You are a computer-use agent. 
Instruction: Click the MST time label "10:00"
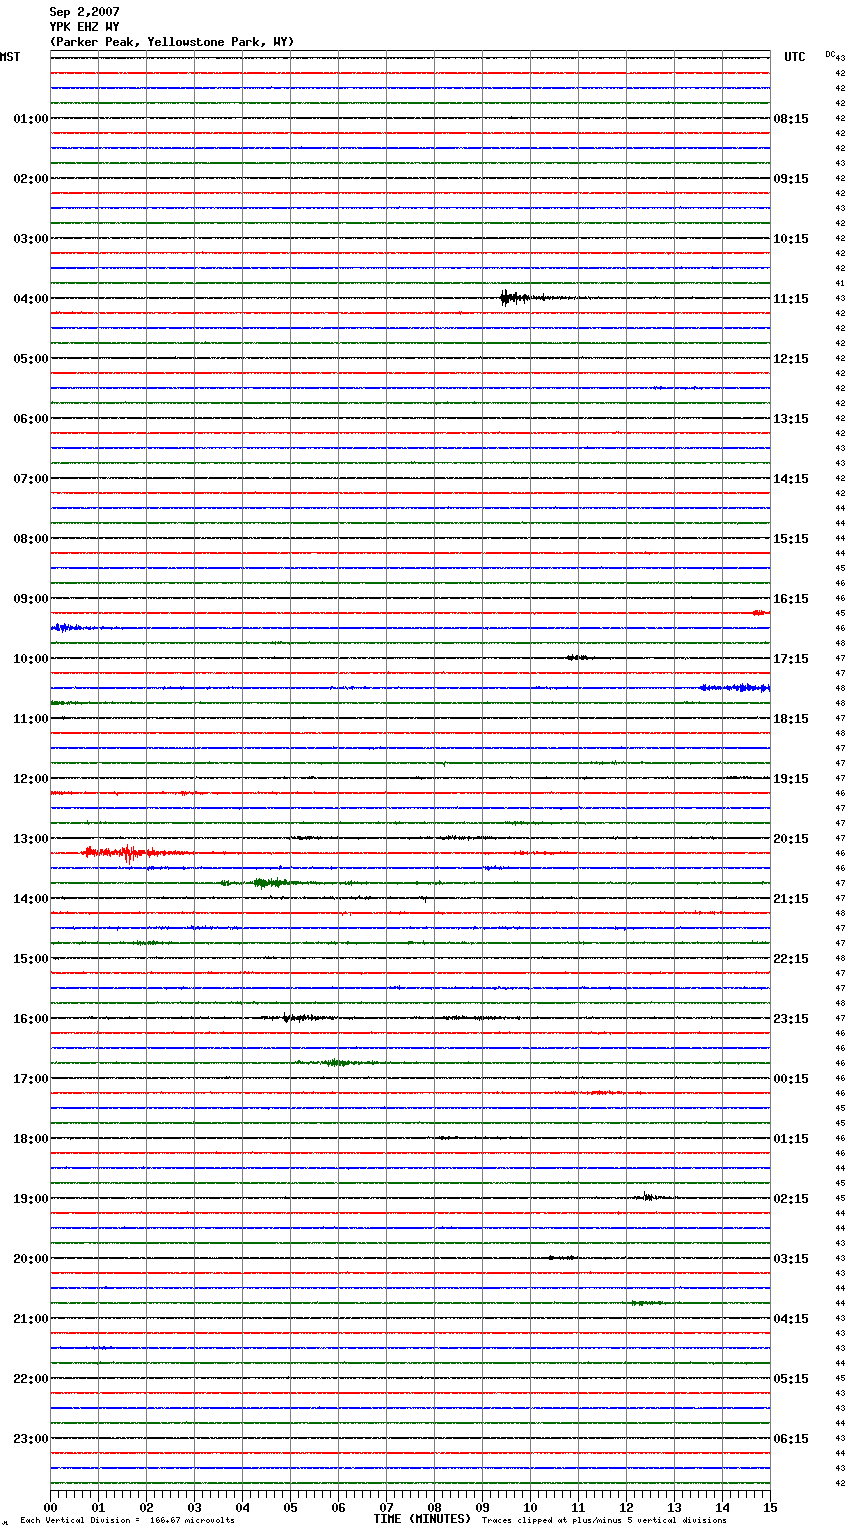click(31, 659)
